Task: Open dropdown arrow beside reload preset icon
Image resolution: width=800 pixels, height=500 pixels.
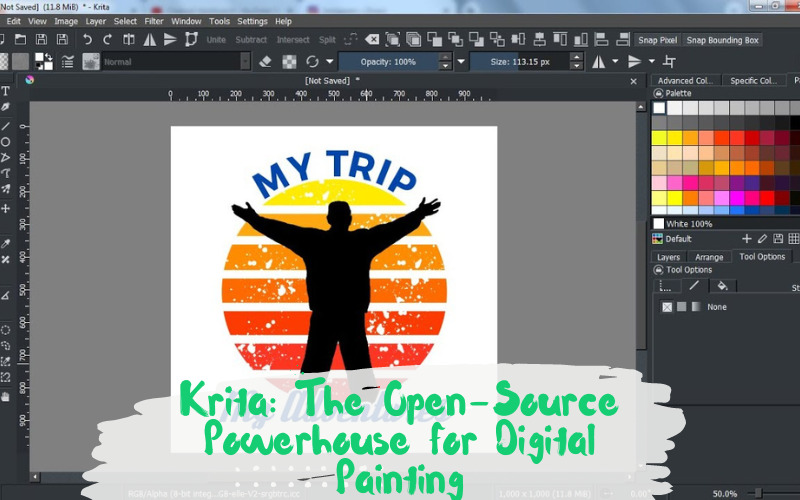Action: (330, 62)
